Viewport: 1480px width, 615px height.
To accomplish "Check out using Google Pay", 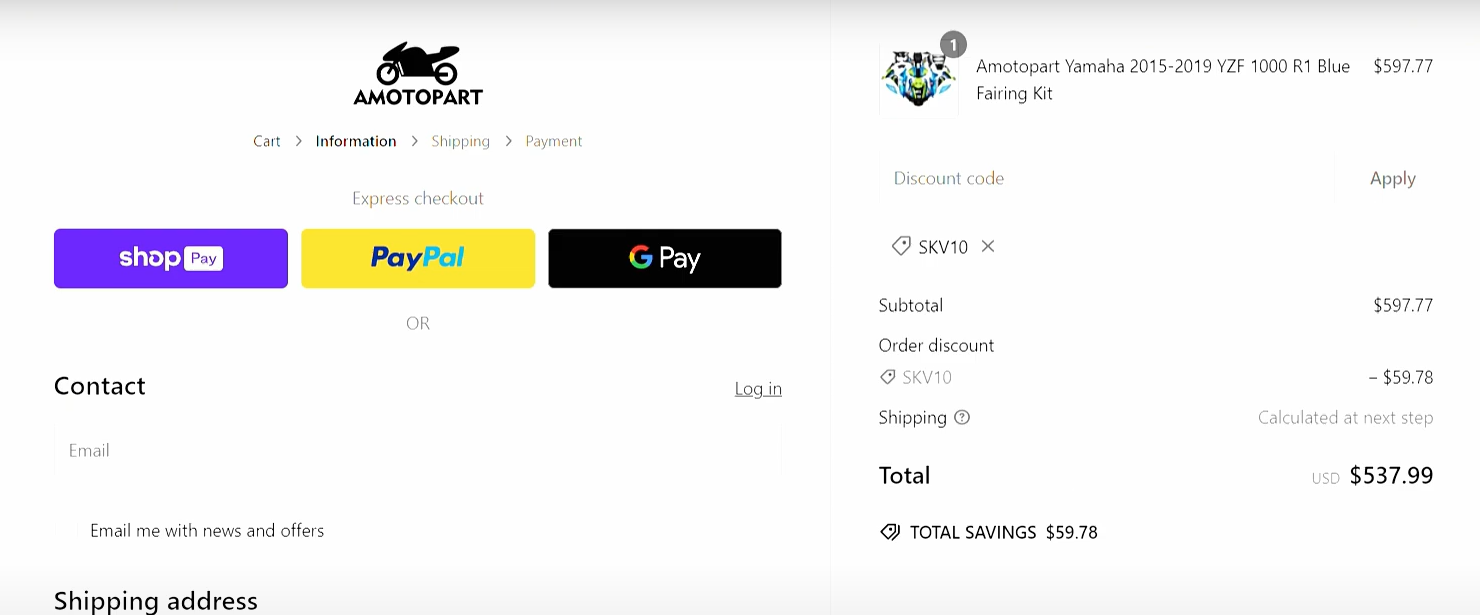I will [665, 258].
